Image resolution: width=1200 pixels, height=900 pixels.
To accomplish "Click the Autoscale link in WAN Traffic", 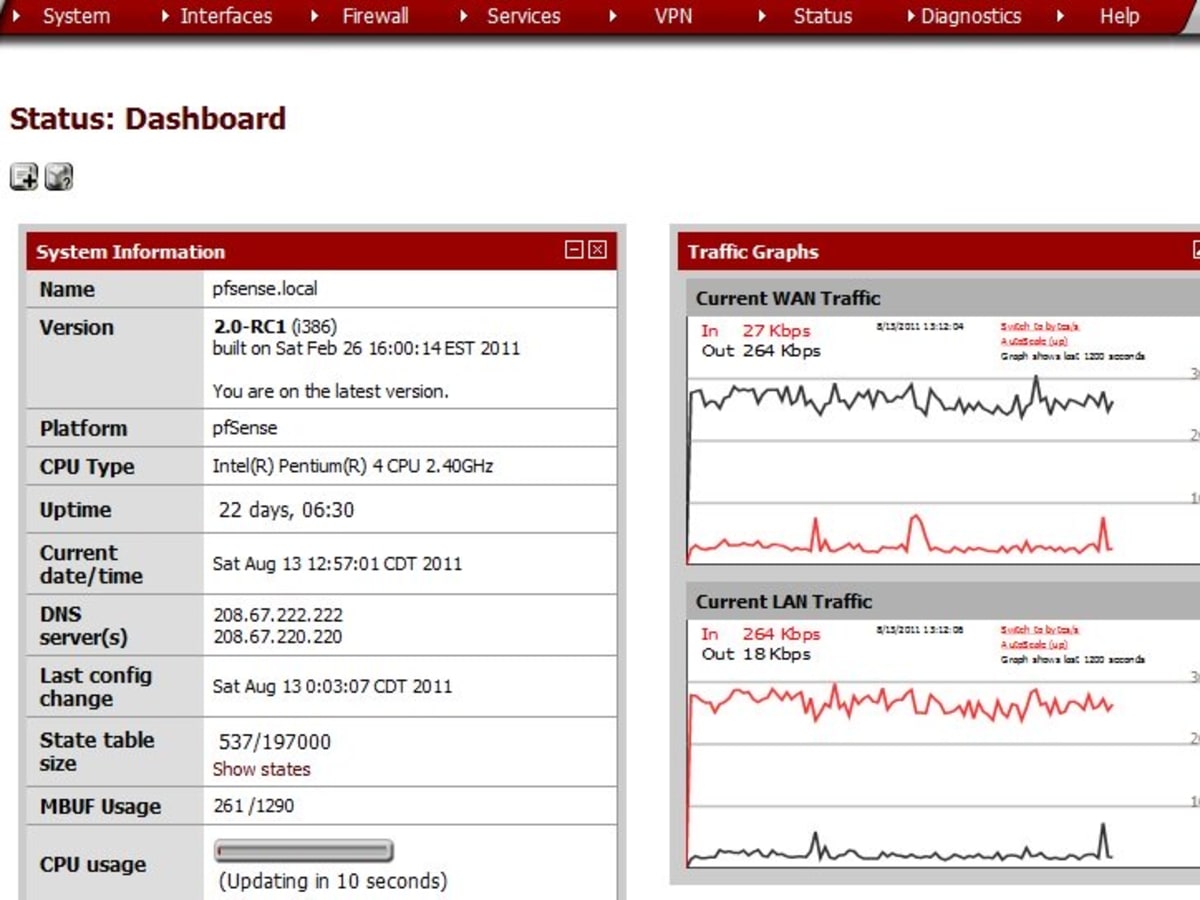I will [1034, 341].
